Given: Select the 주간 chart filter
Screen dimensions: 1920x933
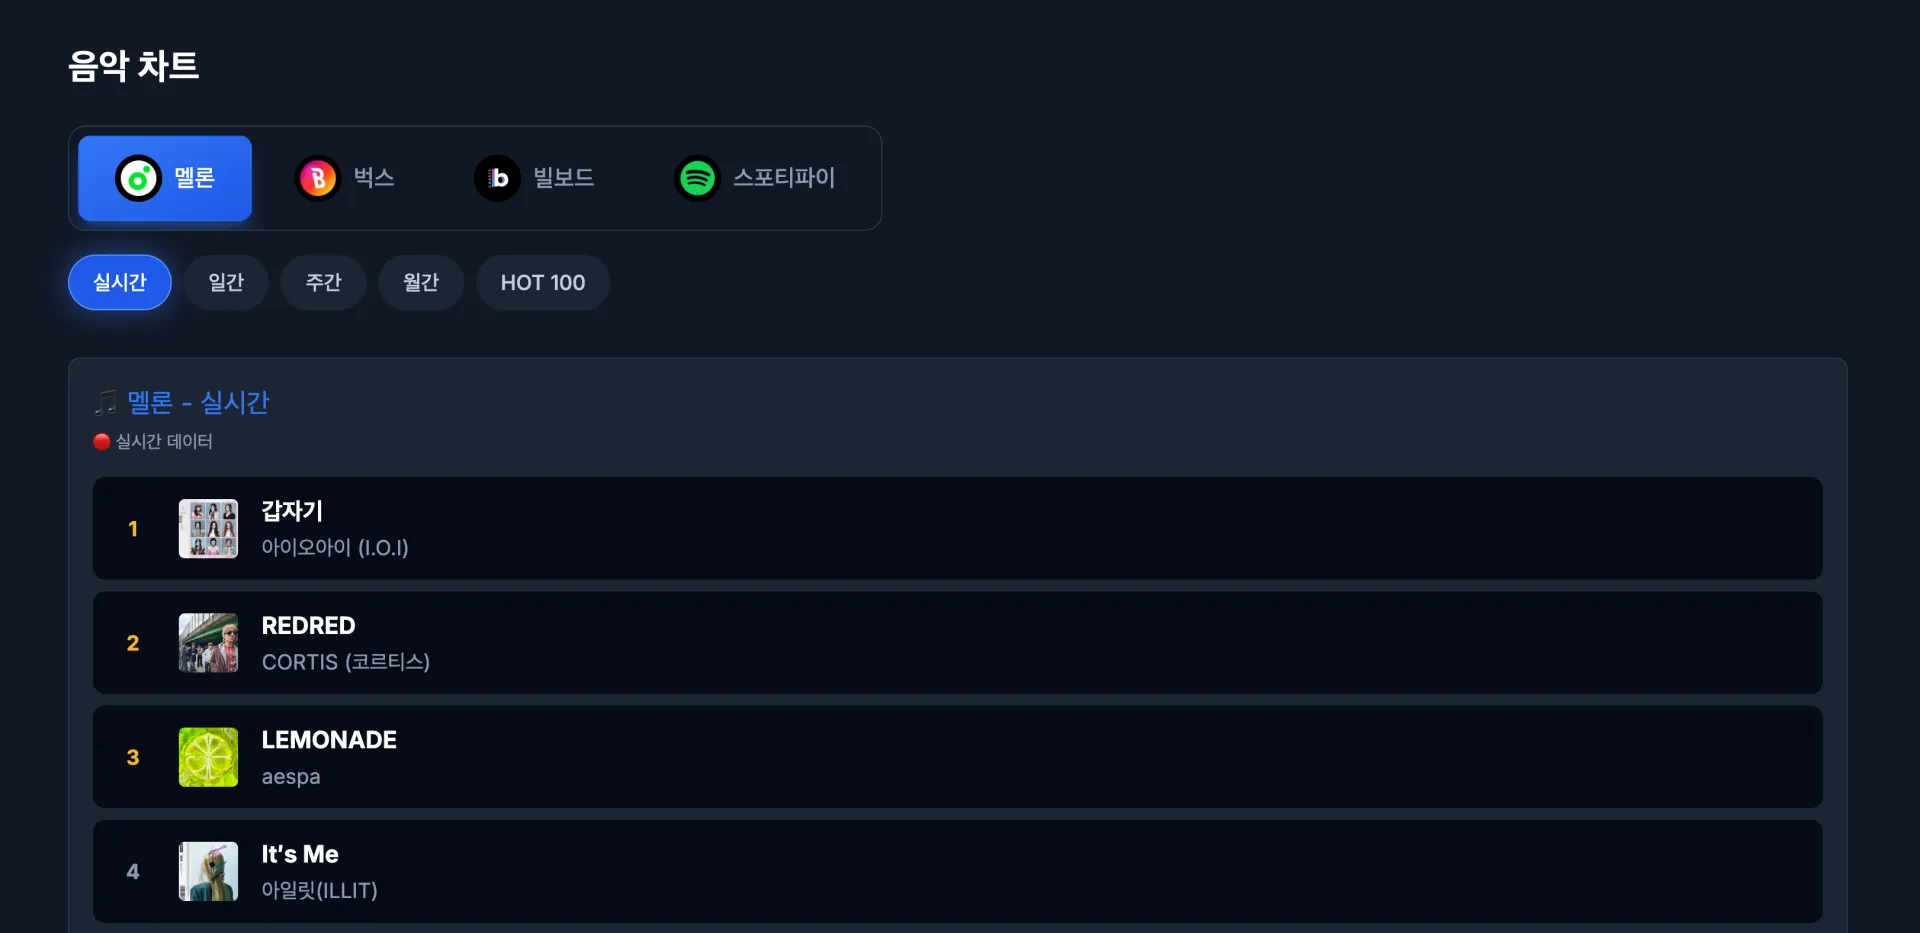Looking at the screenshot, I should [323, 283].
